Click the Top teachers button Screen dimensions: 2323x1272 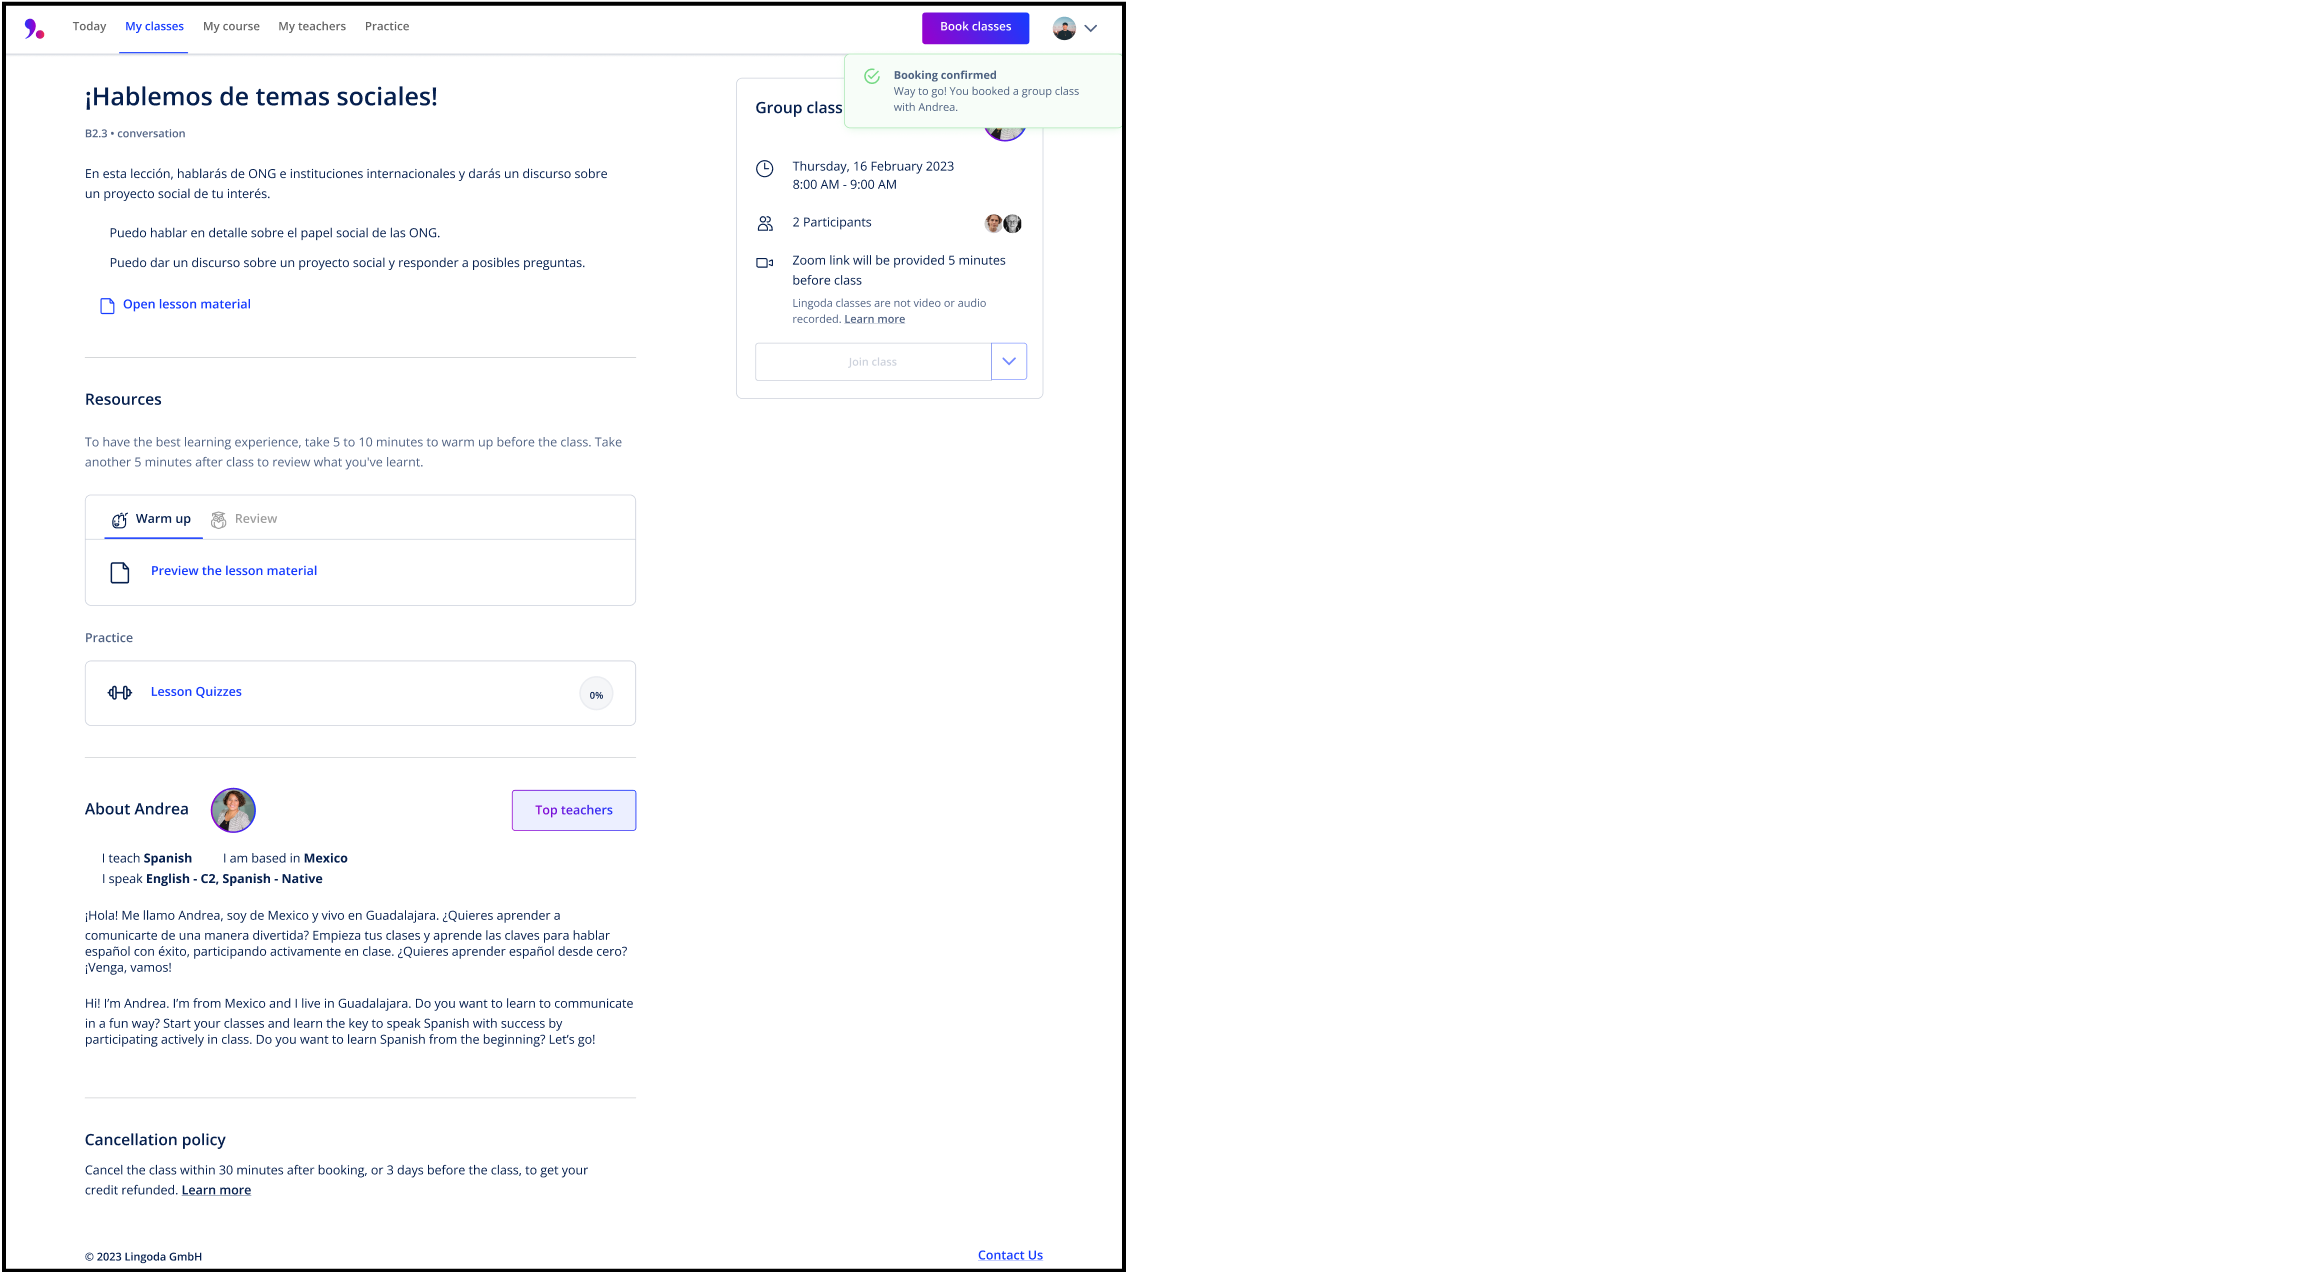pos(575,810)
